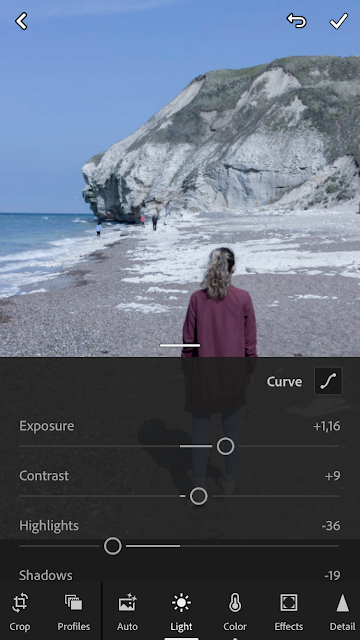Image resolution: width=360 pixels, height=640 pixels.
Task: Tap the Shadows label
Action: (x=46, y=575)
